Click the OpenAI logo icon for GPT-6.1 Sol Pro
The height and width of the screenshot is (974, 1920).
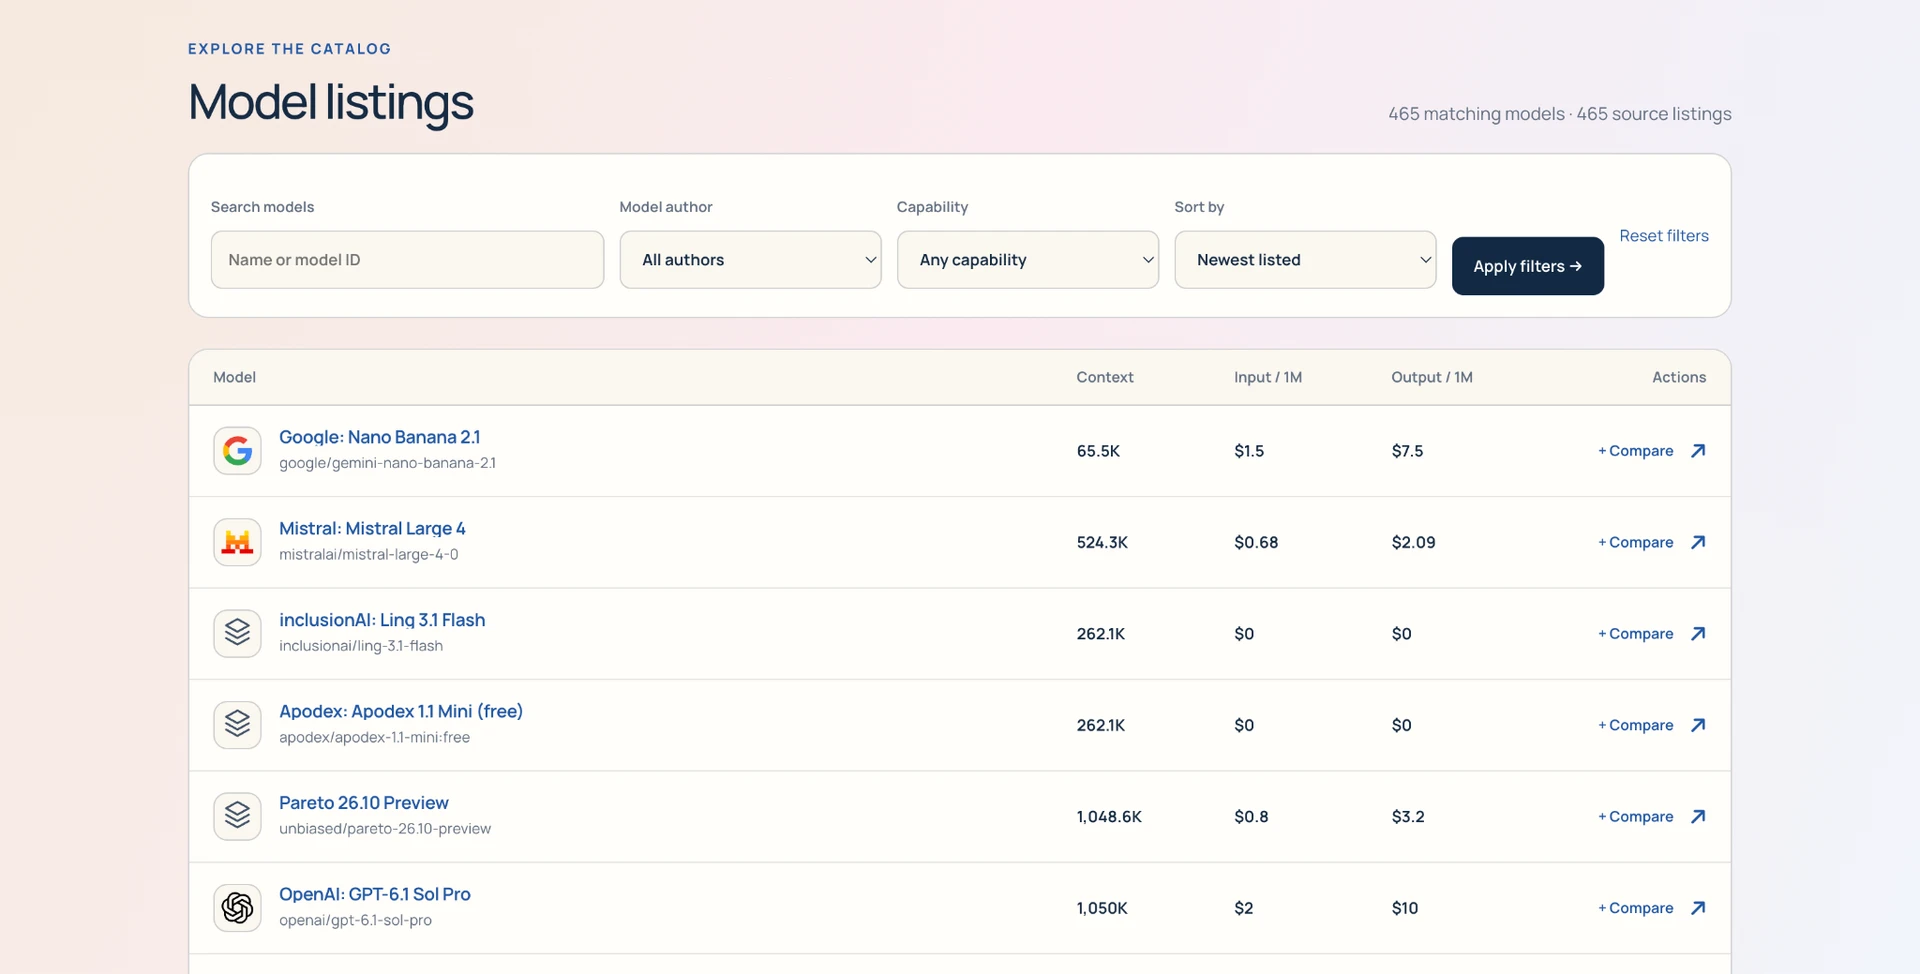pos(237,908)
